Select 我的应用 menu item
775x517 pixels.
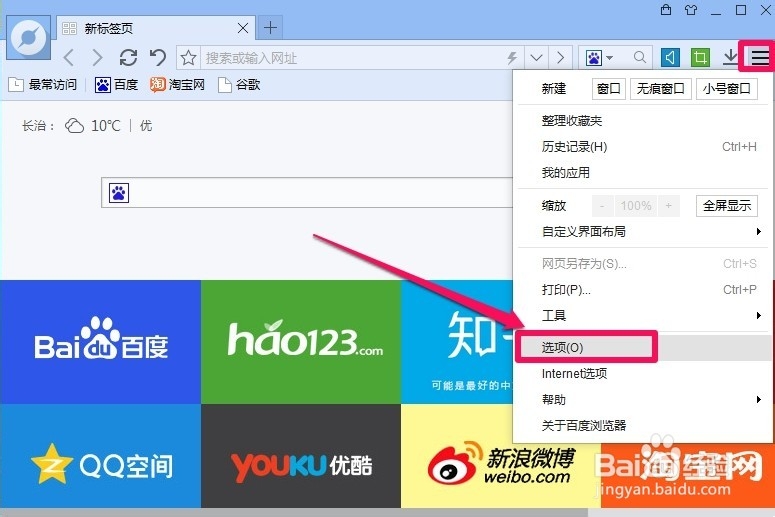point(643,172)
